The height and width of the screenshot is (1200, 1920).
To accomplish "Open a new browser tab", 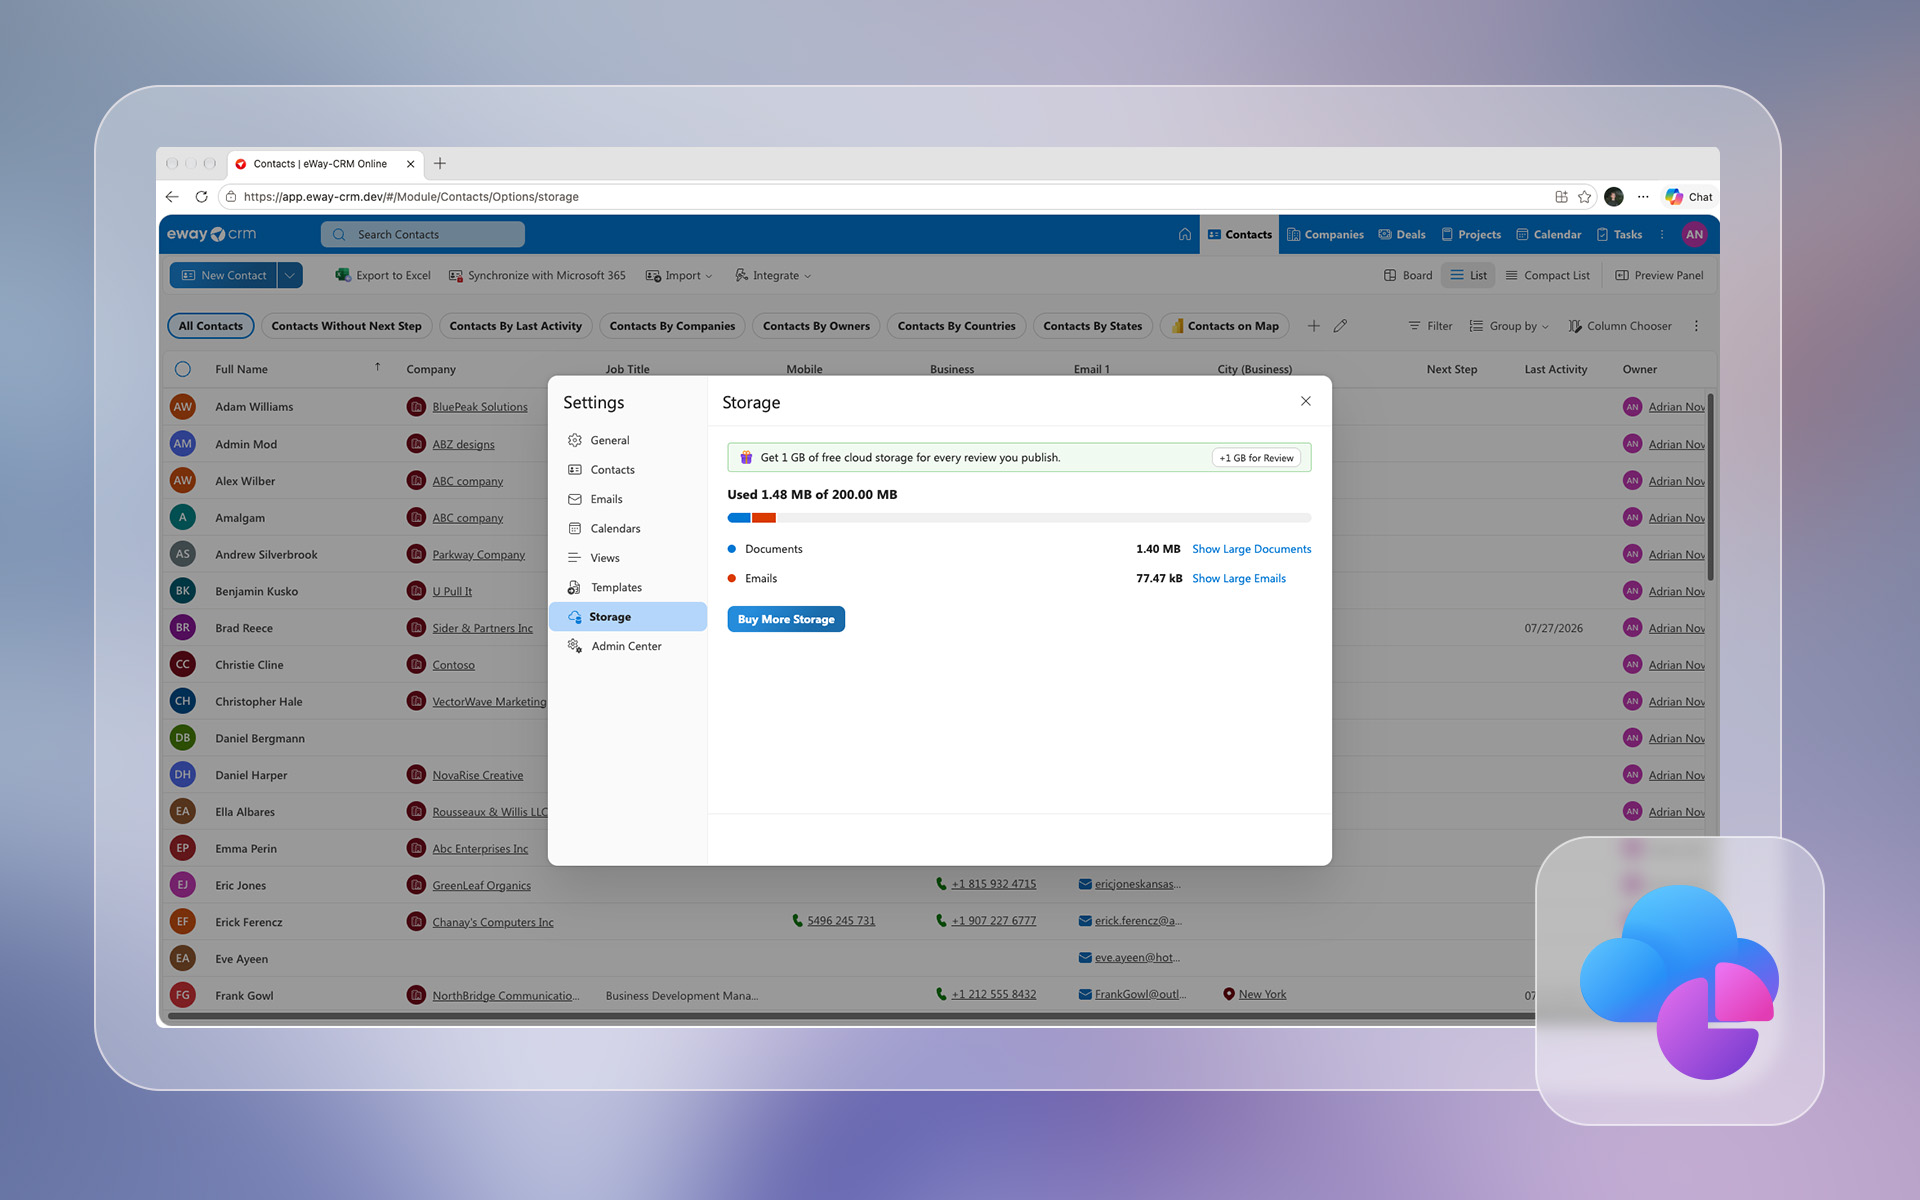I will (x=440, y=163).
